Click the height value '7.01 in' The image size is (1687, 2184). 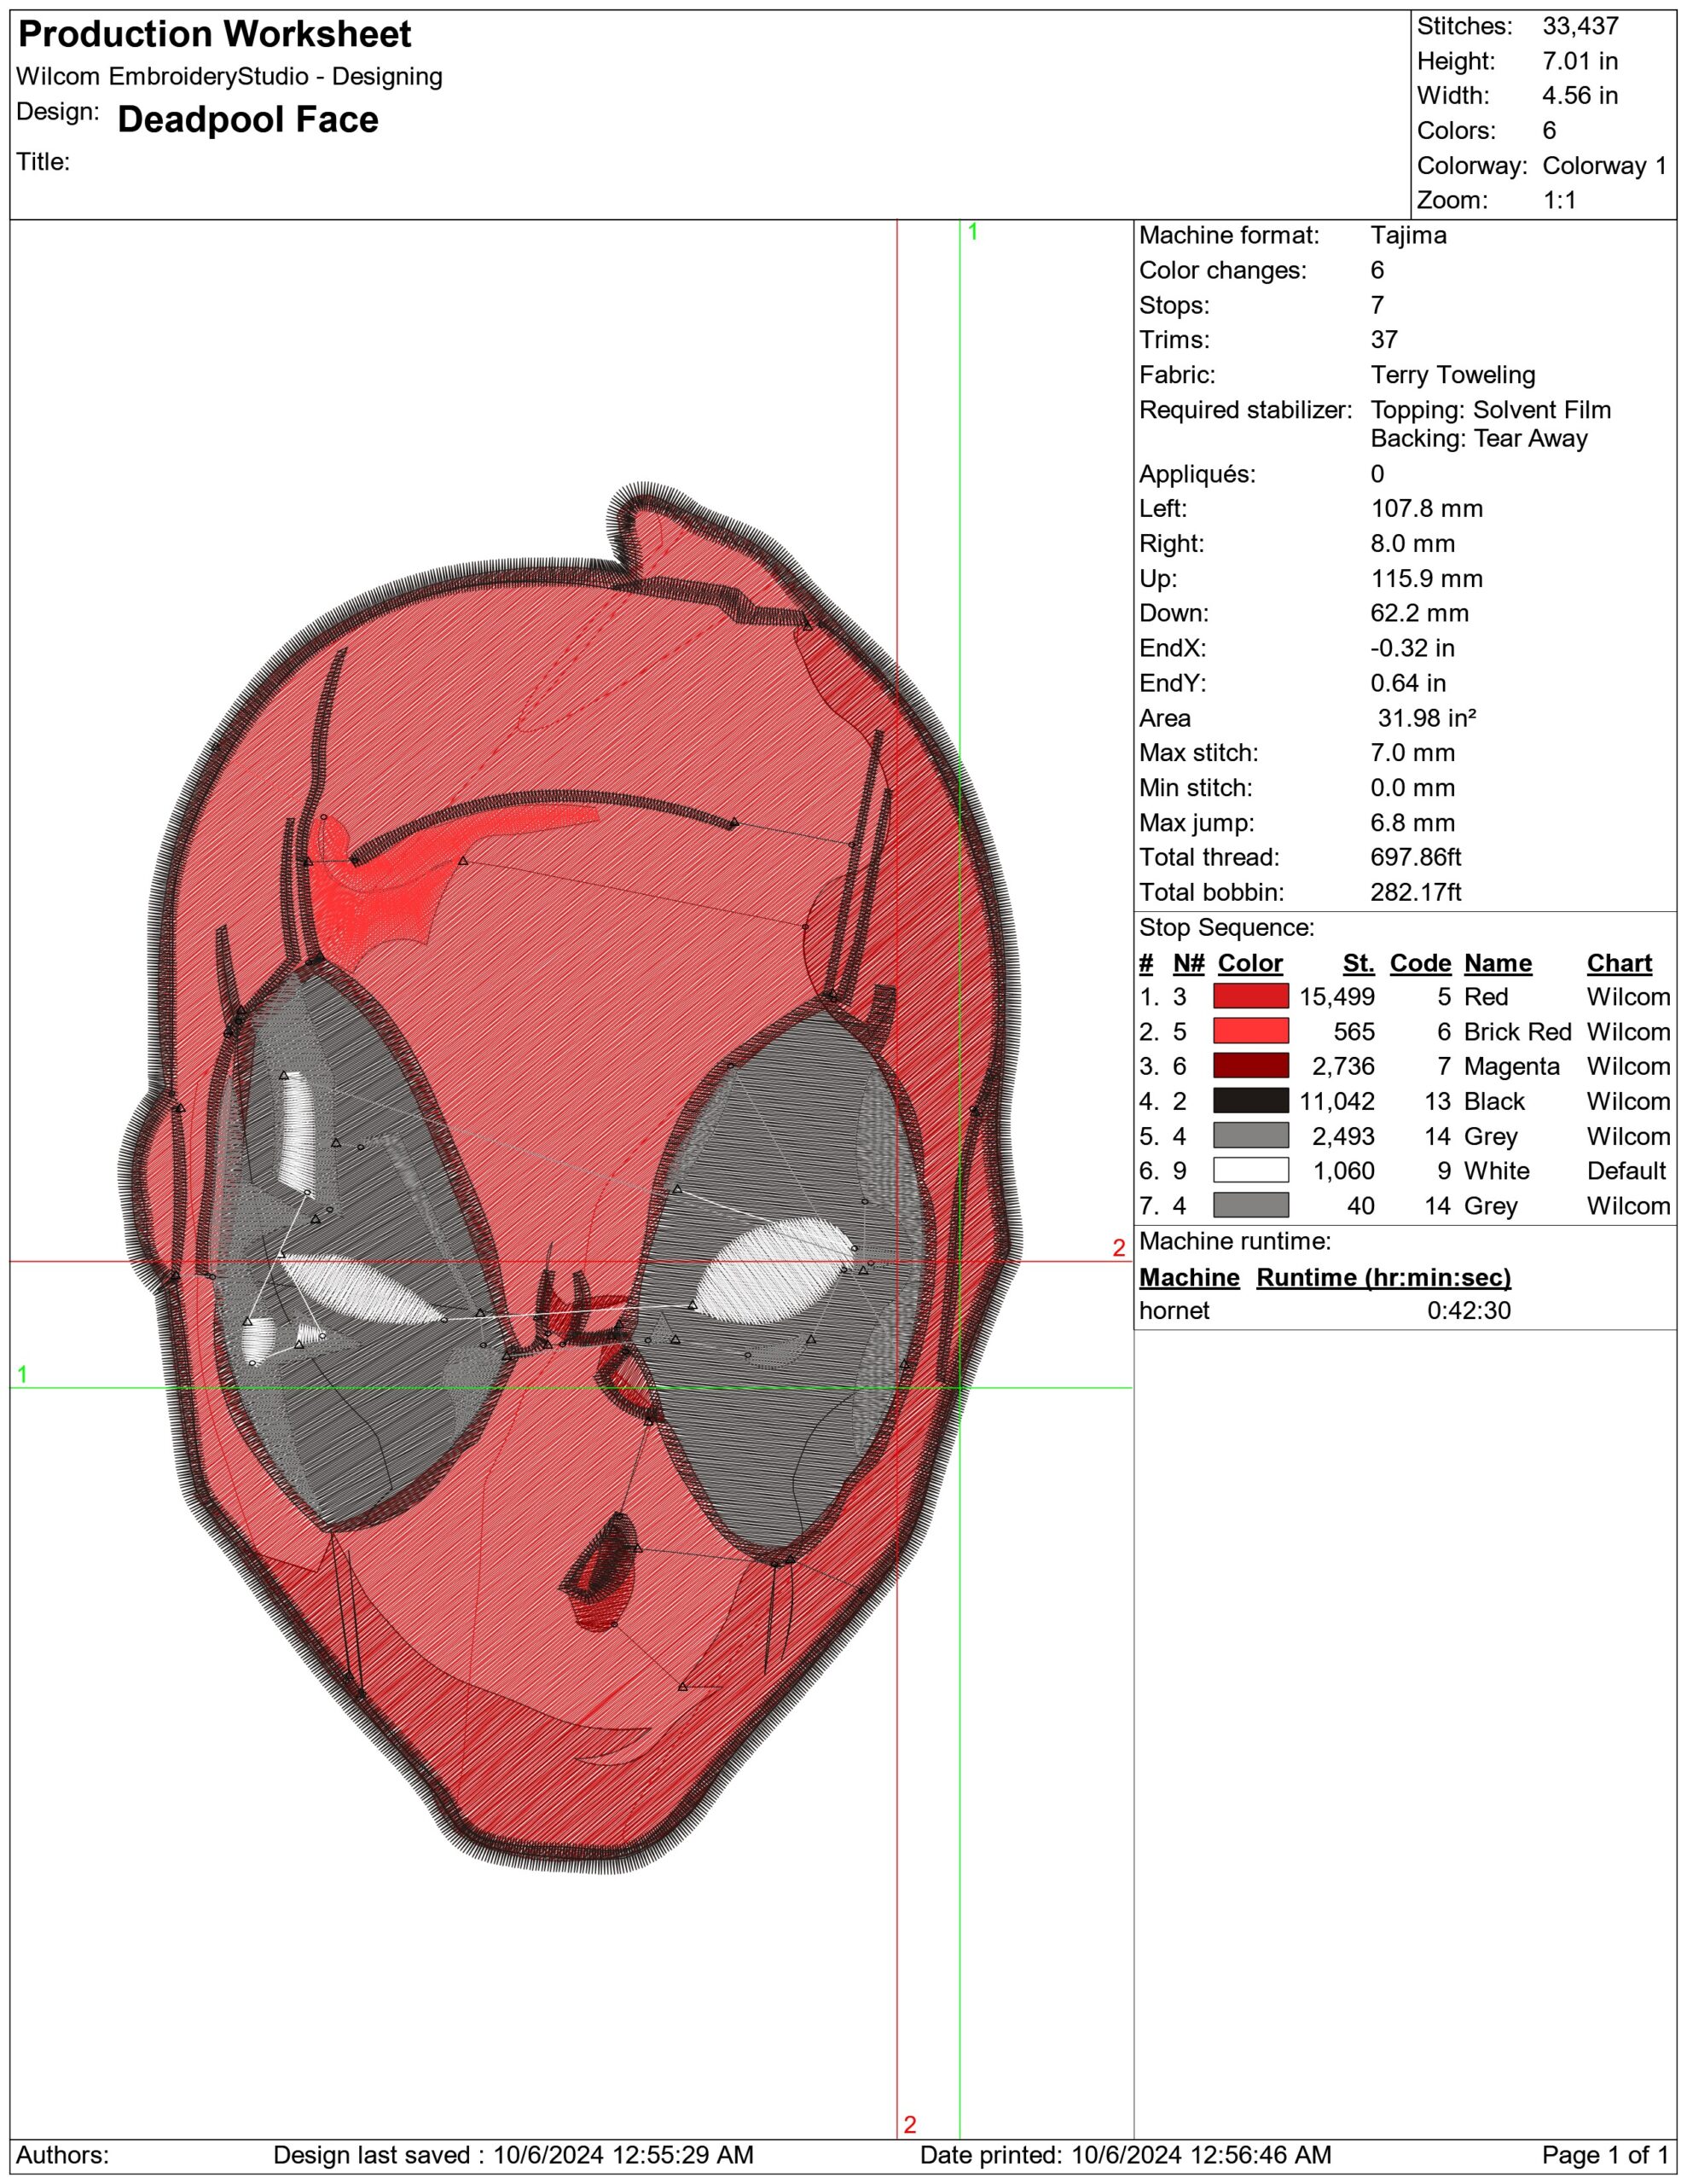1580,61
